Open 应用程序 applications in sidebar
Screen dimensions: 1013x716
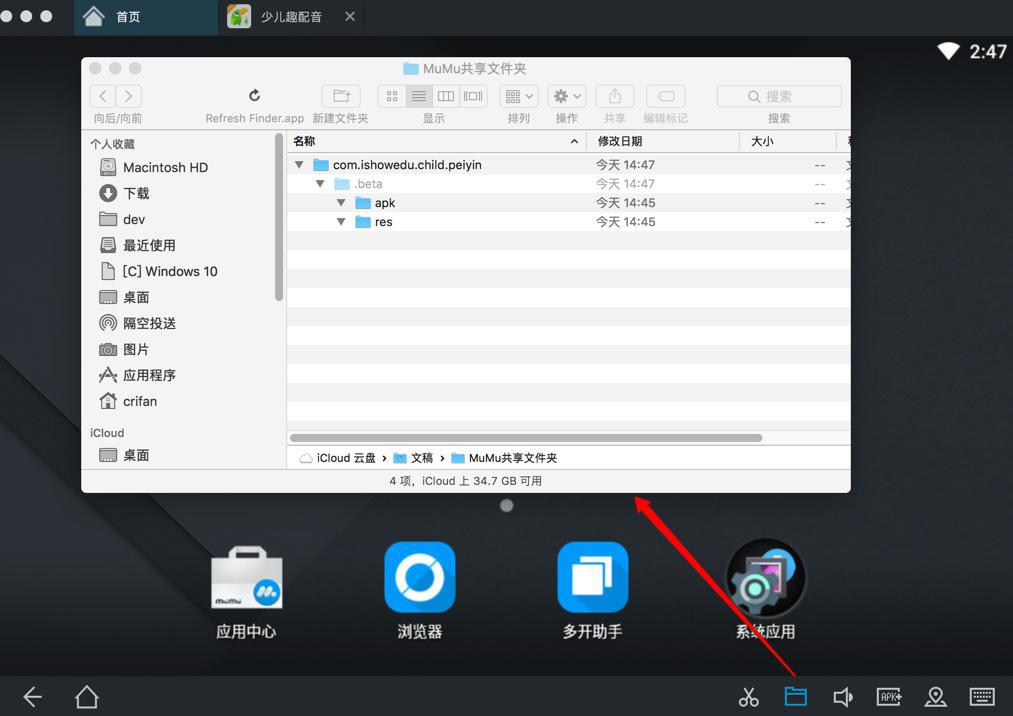point(149,375)
